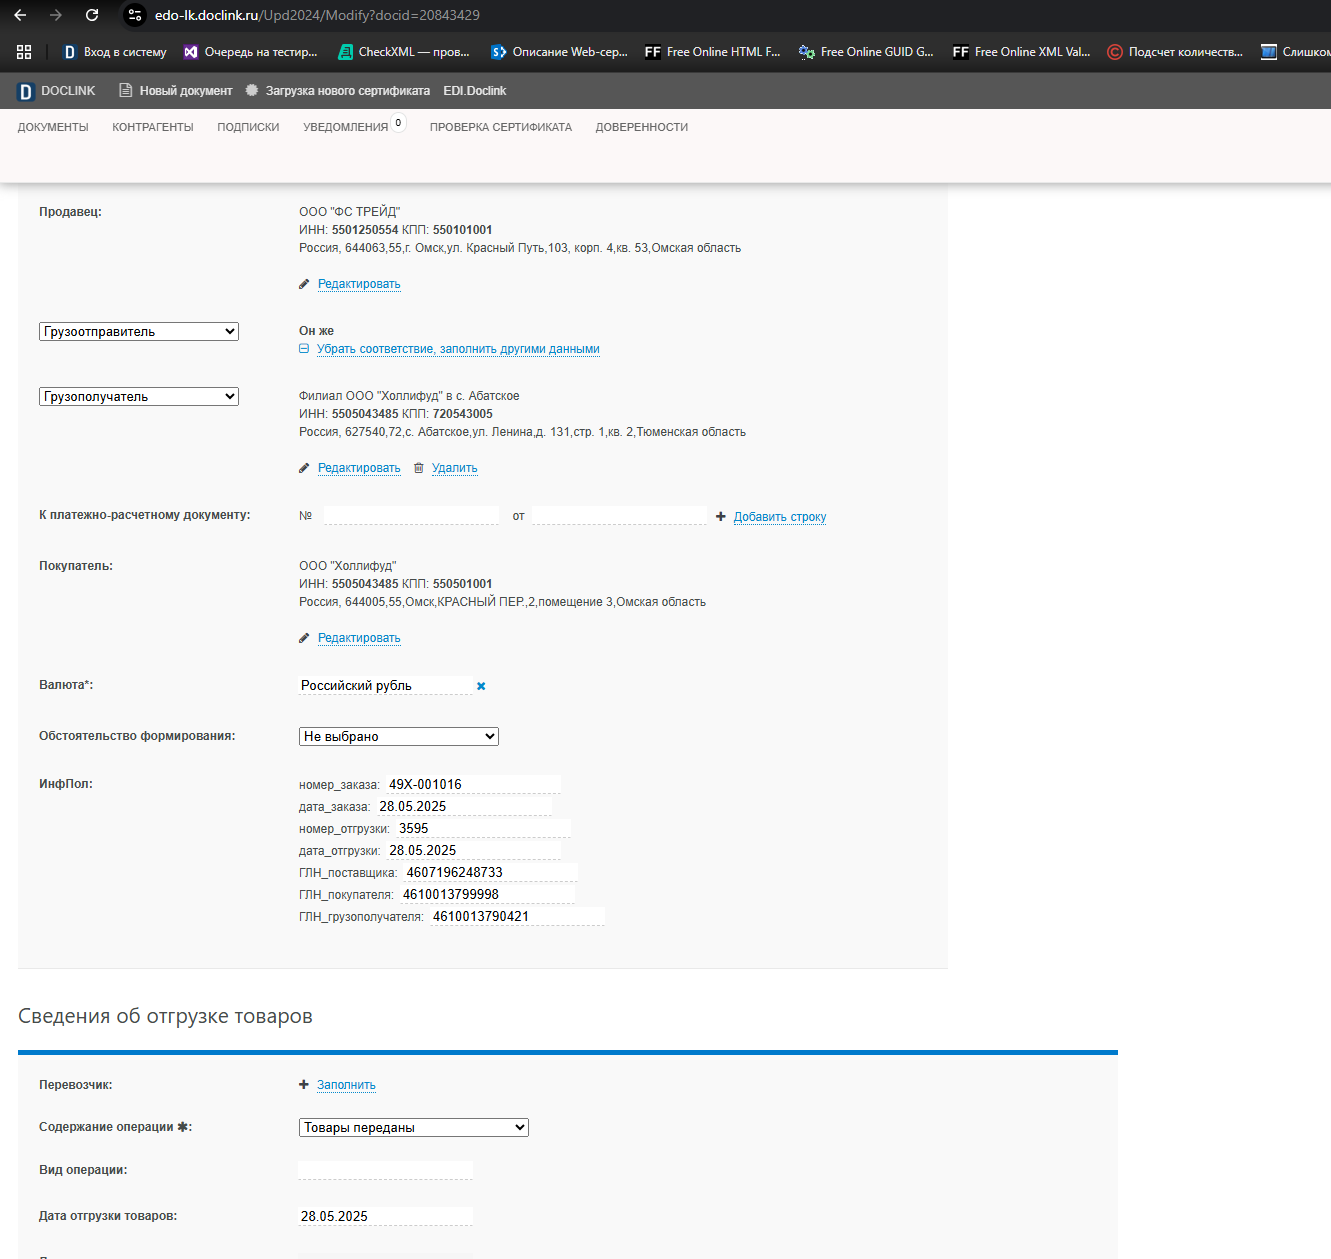
Task: Click minus icon beside Убрать соответствие
Action: 304,349
